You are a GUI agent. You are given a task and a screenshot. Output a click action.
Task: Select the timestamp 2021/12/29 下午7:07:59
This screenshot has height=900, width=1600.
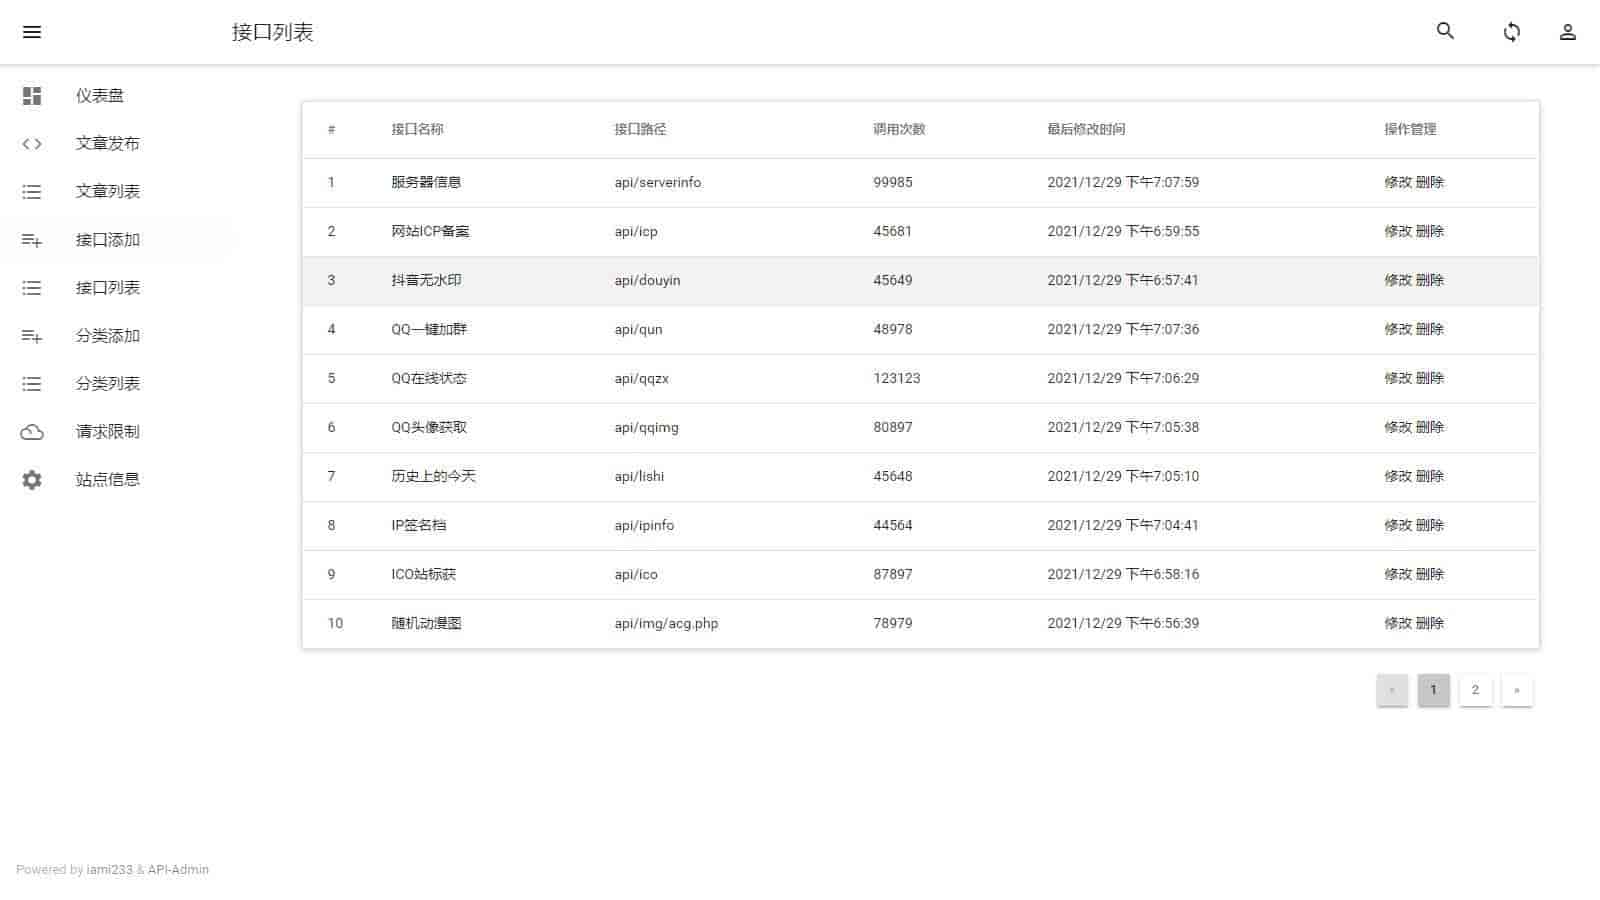(x=1123, y=182)
